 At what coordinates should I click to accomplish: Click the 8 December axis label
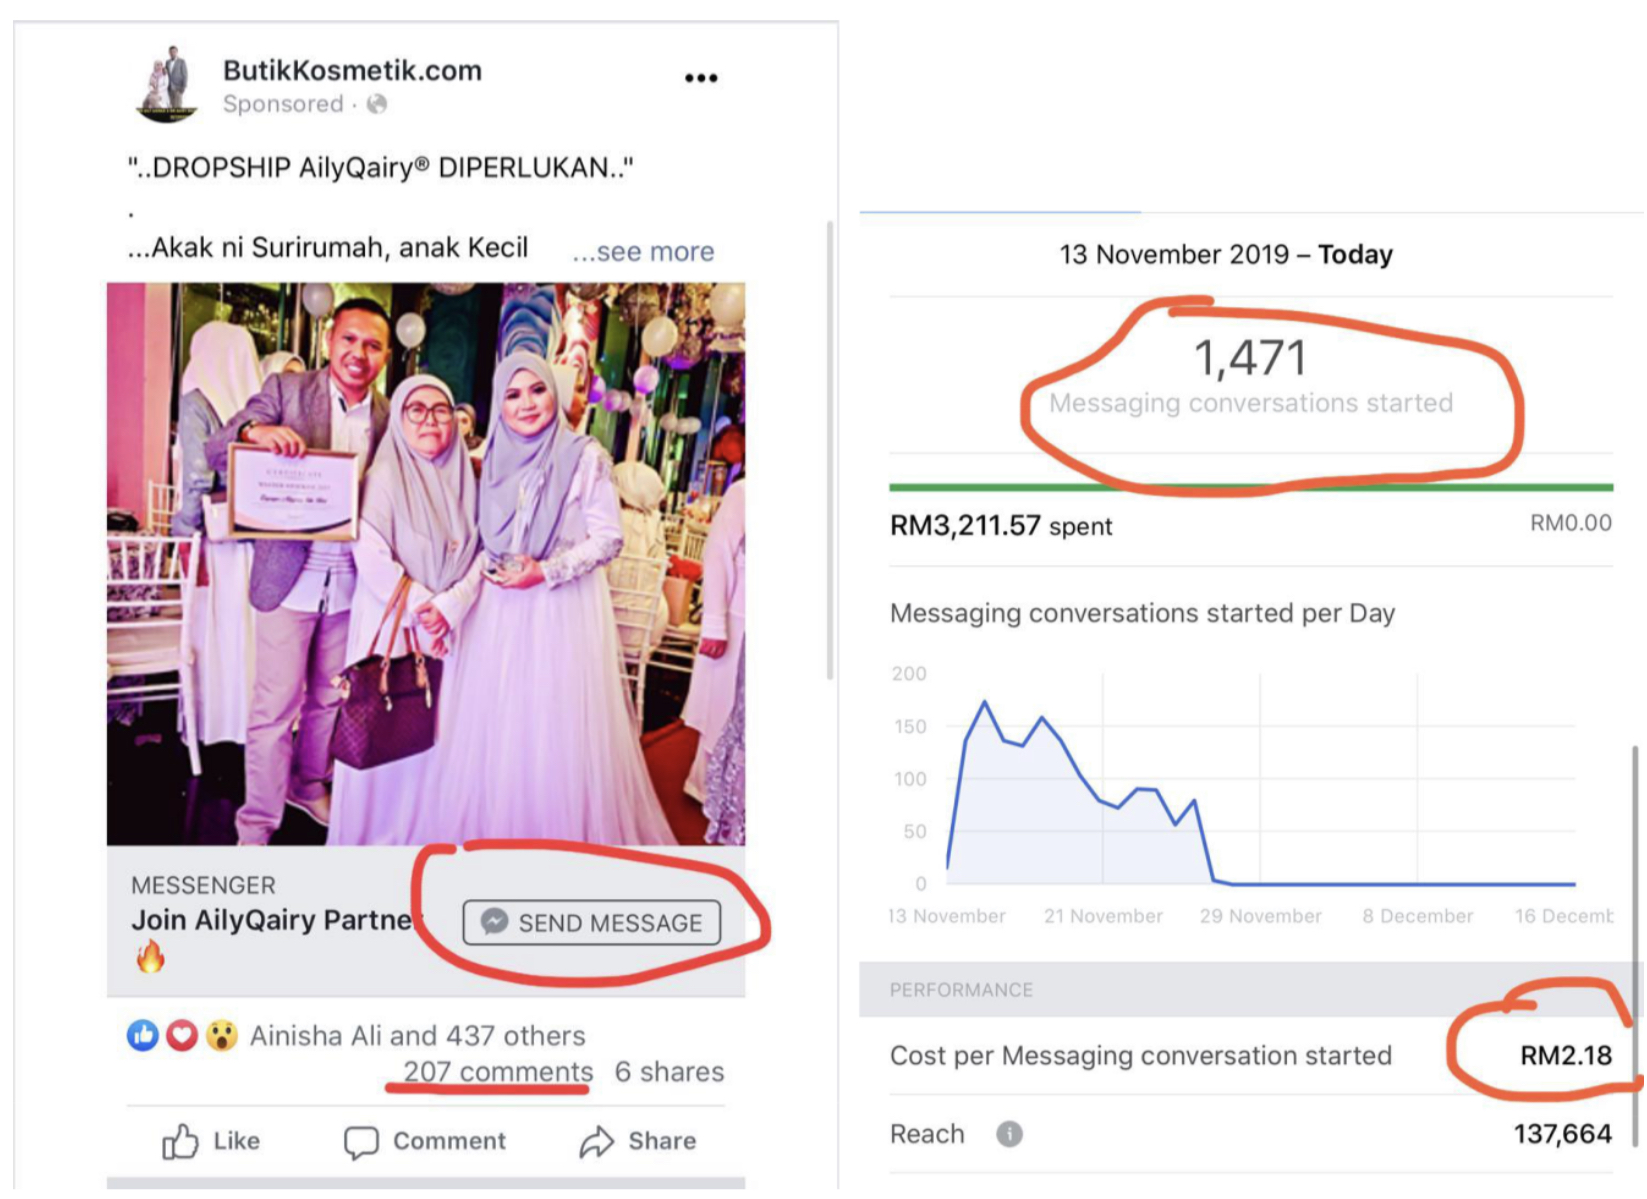(x=1417, y=916)
